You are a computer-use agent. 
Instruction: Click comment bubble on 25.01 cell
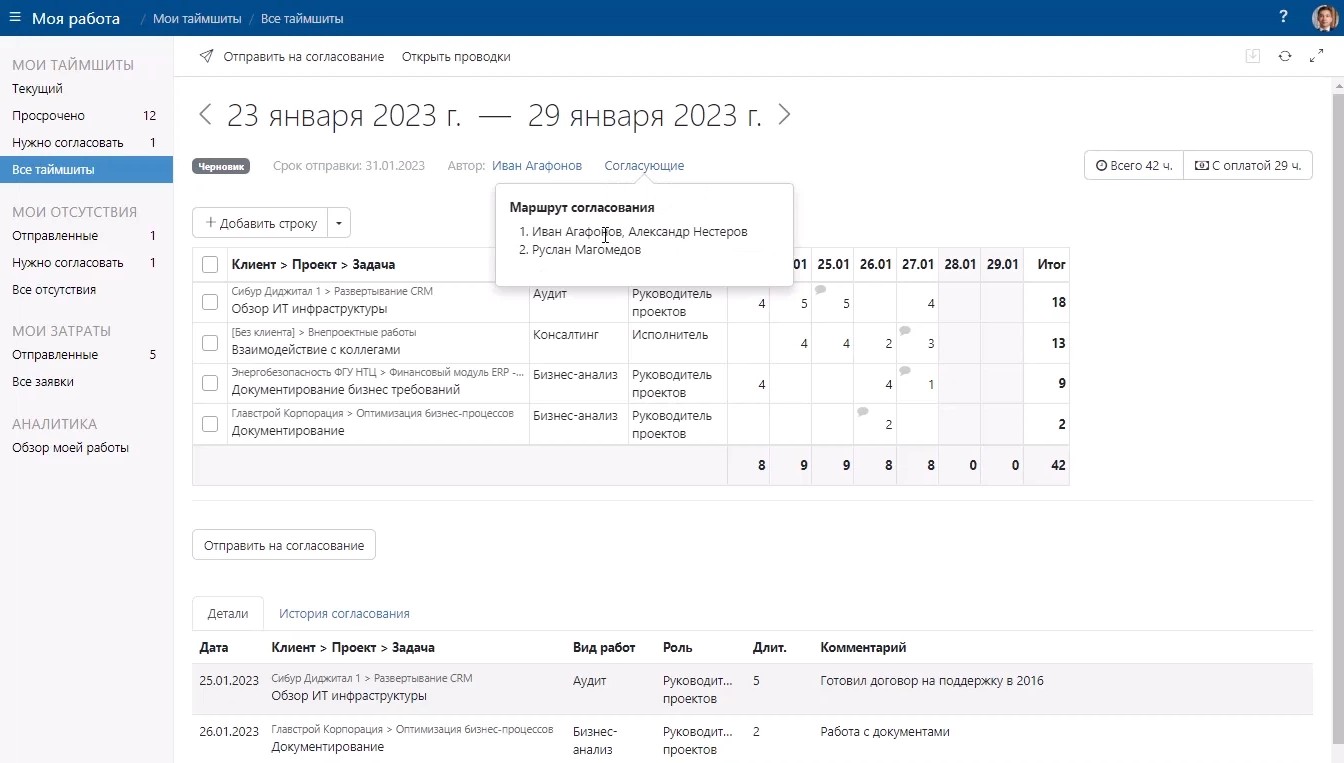pos(820,290)
